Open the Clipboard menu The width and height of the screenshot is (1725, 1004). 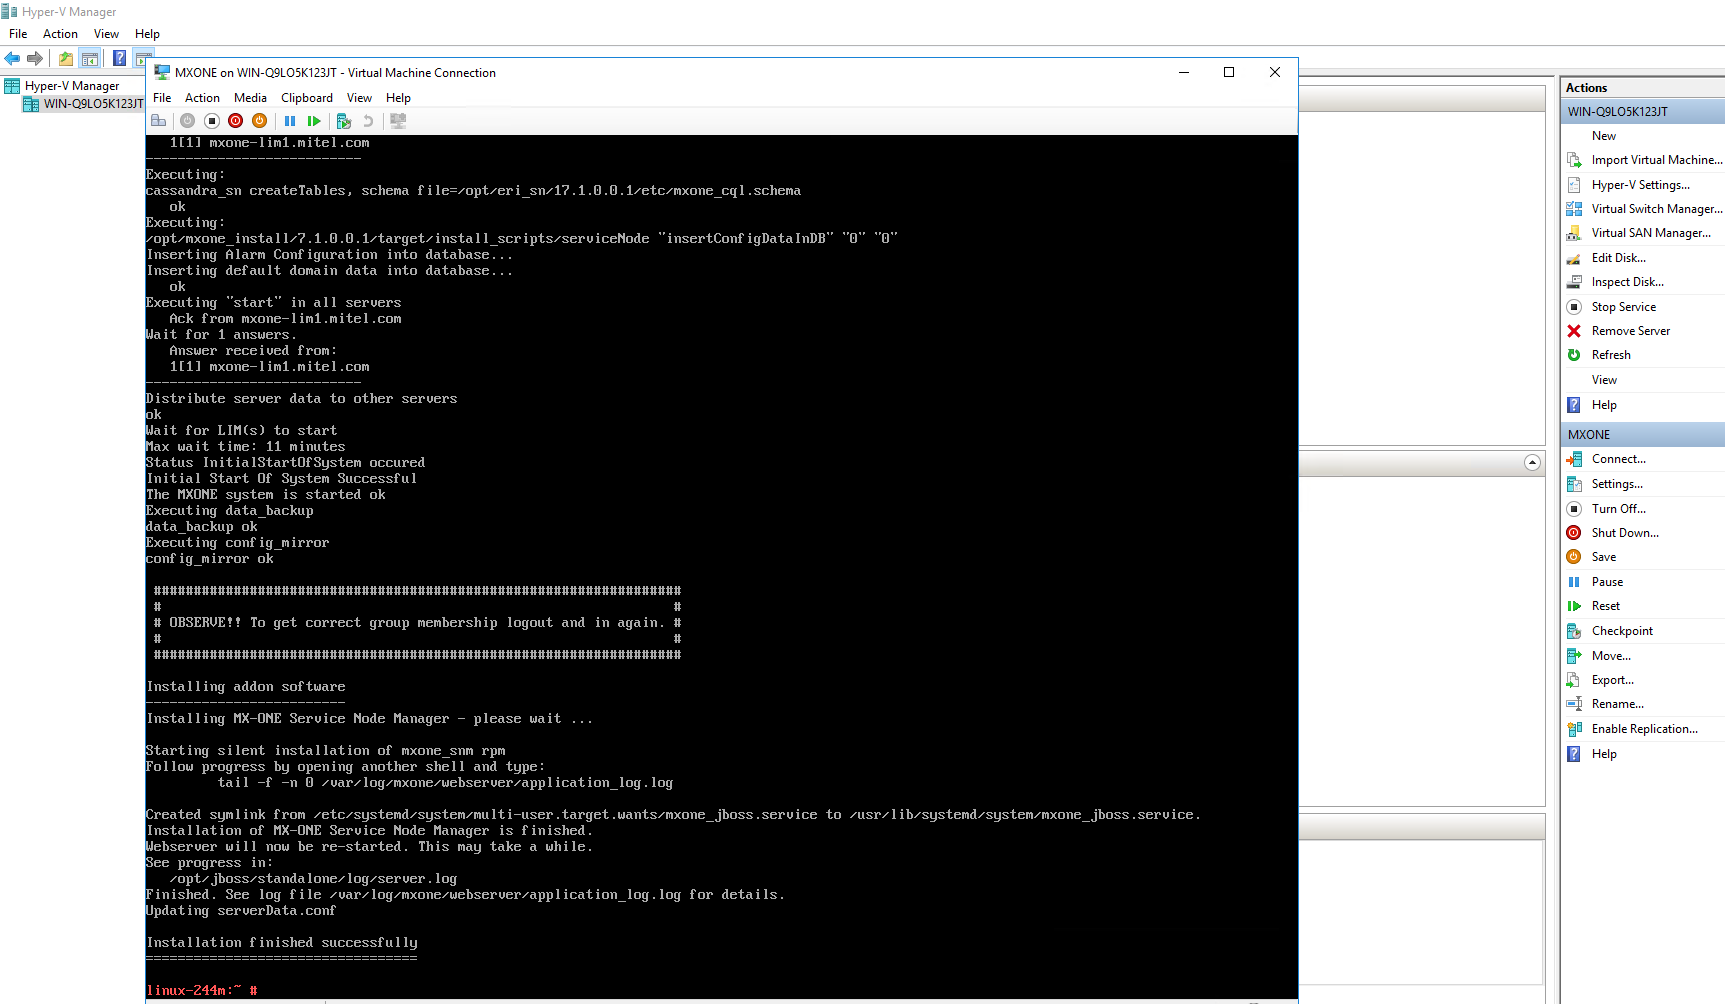(307, 98)
